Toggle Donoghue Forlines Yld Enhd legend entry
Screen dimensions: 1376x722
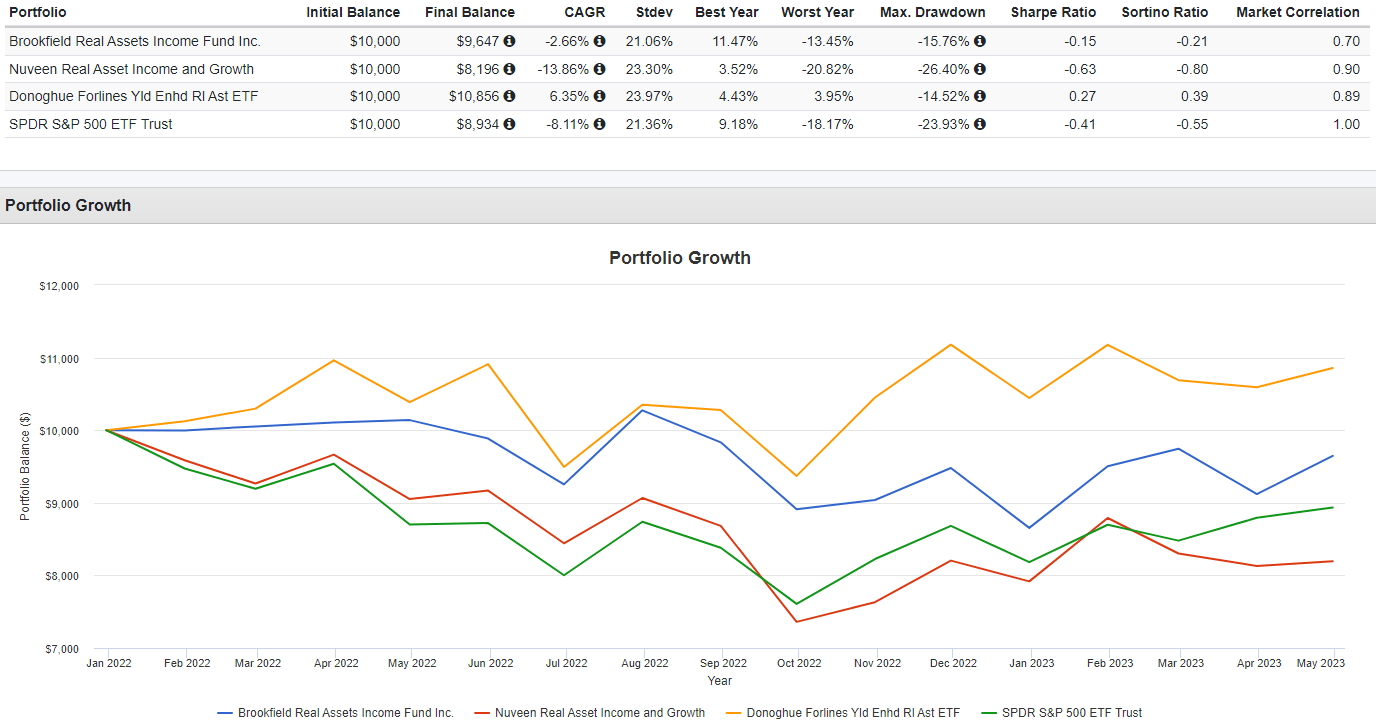(x=841, y=713)
